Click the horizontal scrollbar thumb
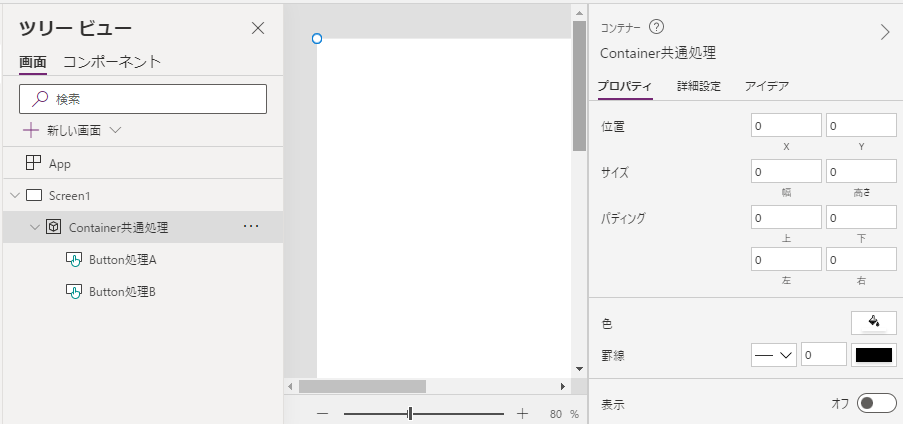The height and width of the screenshot is (424, 903). pyautogui.click(x=362, y=386)
